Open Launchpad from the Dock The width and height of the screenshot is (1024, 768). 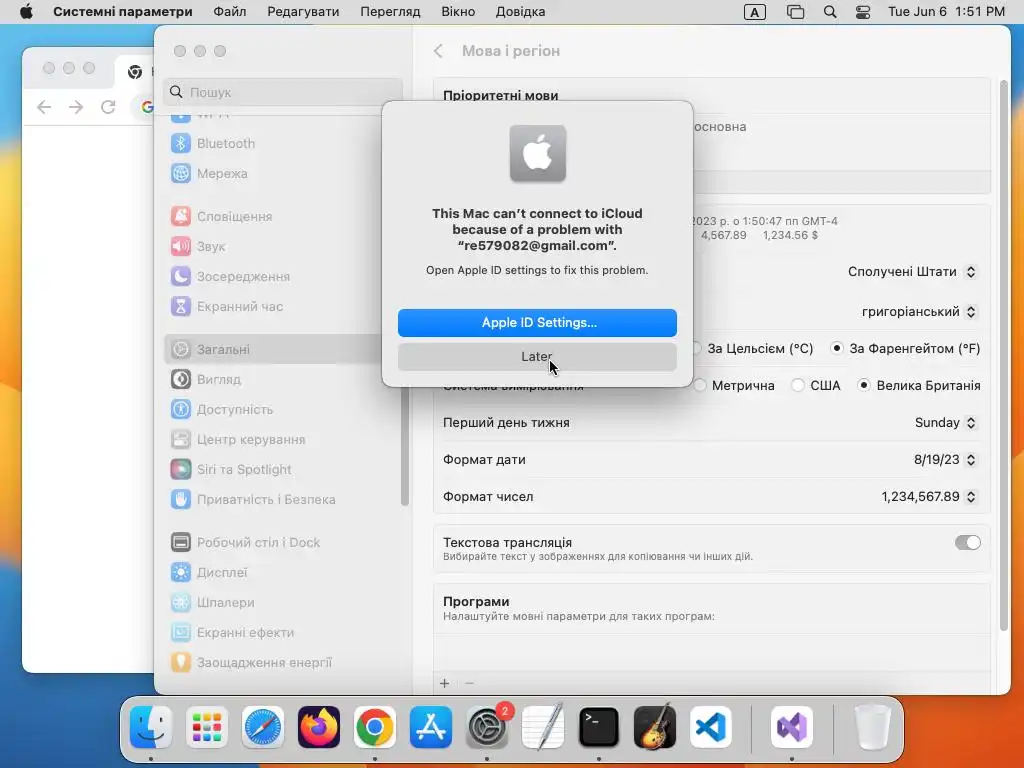click(x=207, y=727)
